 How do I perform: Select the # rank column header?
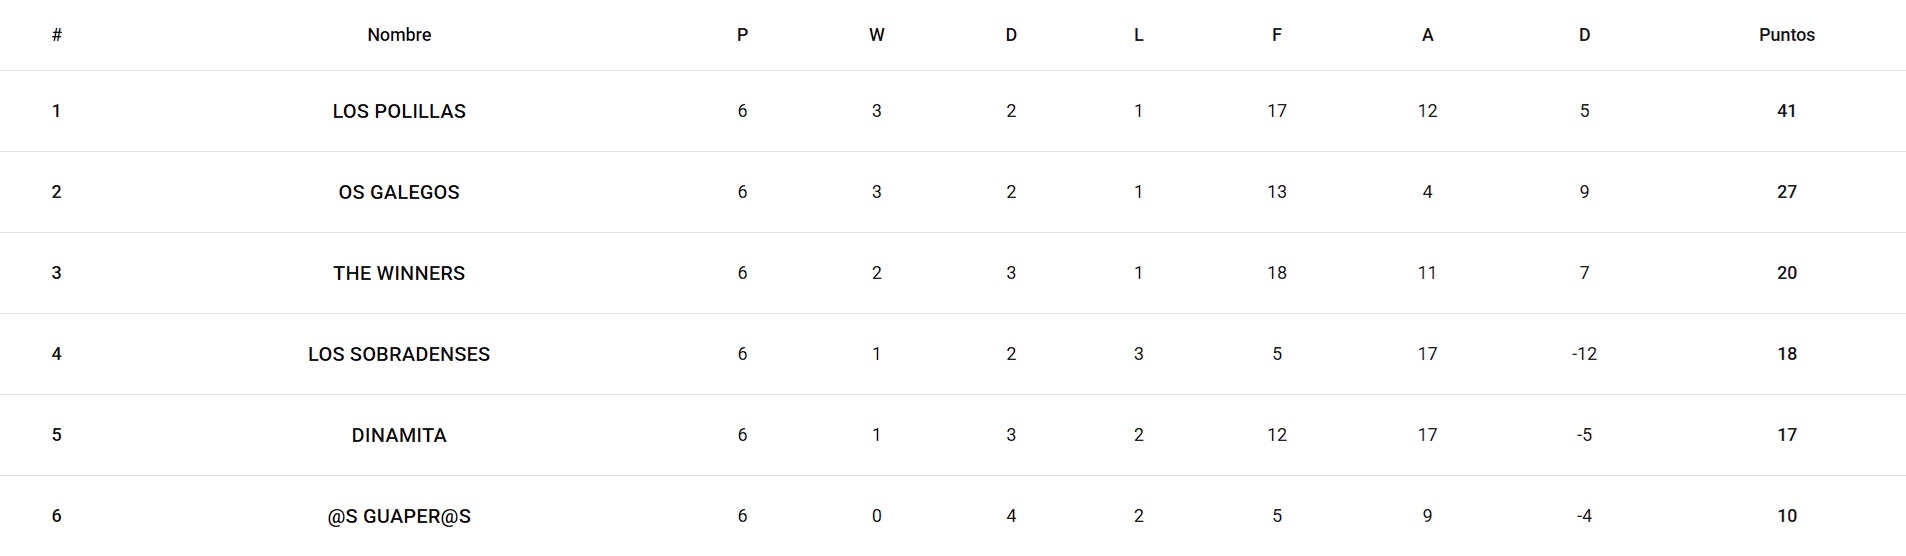coord(57,35)
